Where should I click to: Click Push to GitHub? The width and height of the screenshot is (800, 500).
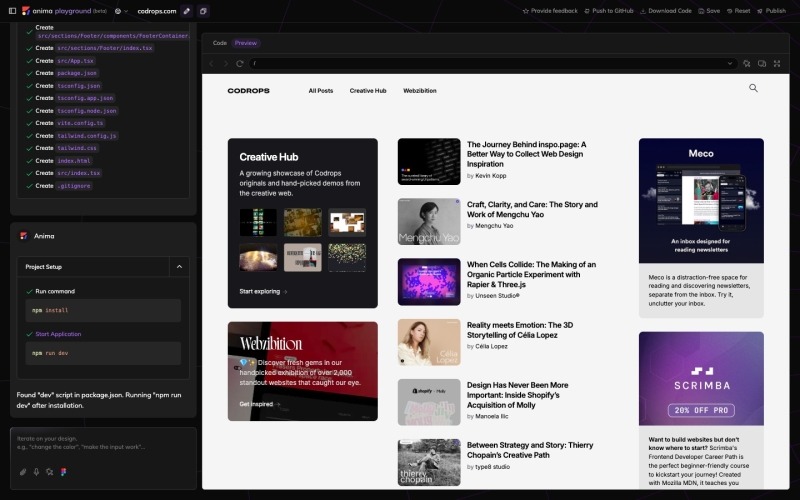click(608, 11)
